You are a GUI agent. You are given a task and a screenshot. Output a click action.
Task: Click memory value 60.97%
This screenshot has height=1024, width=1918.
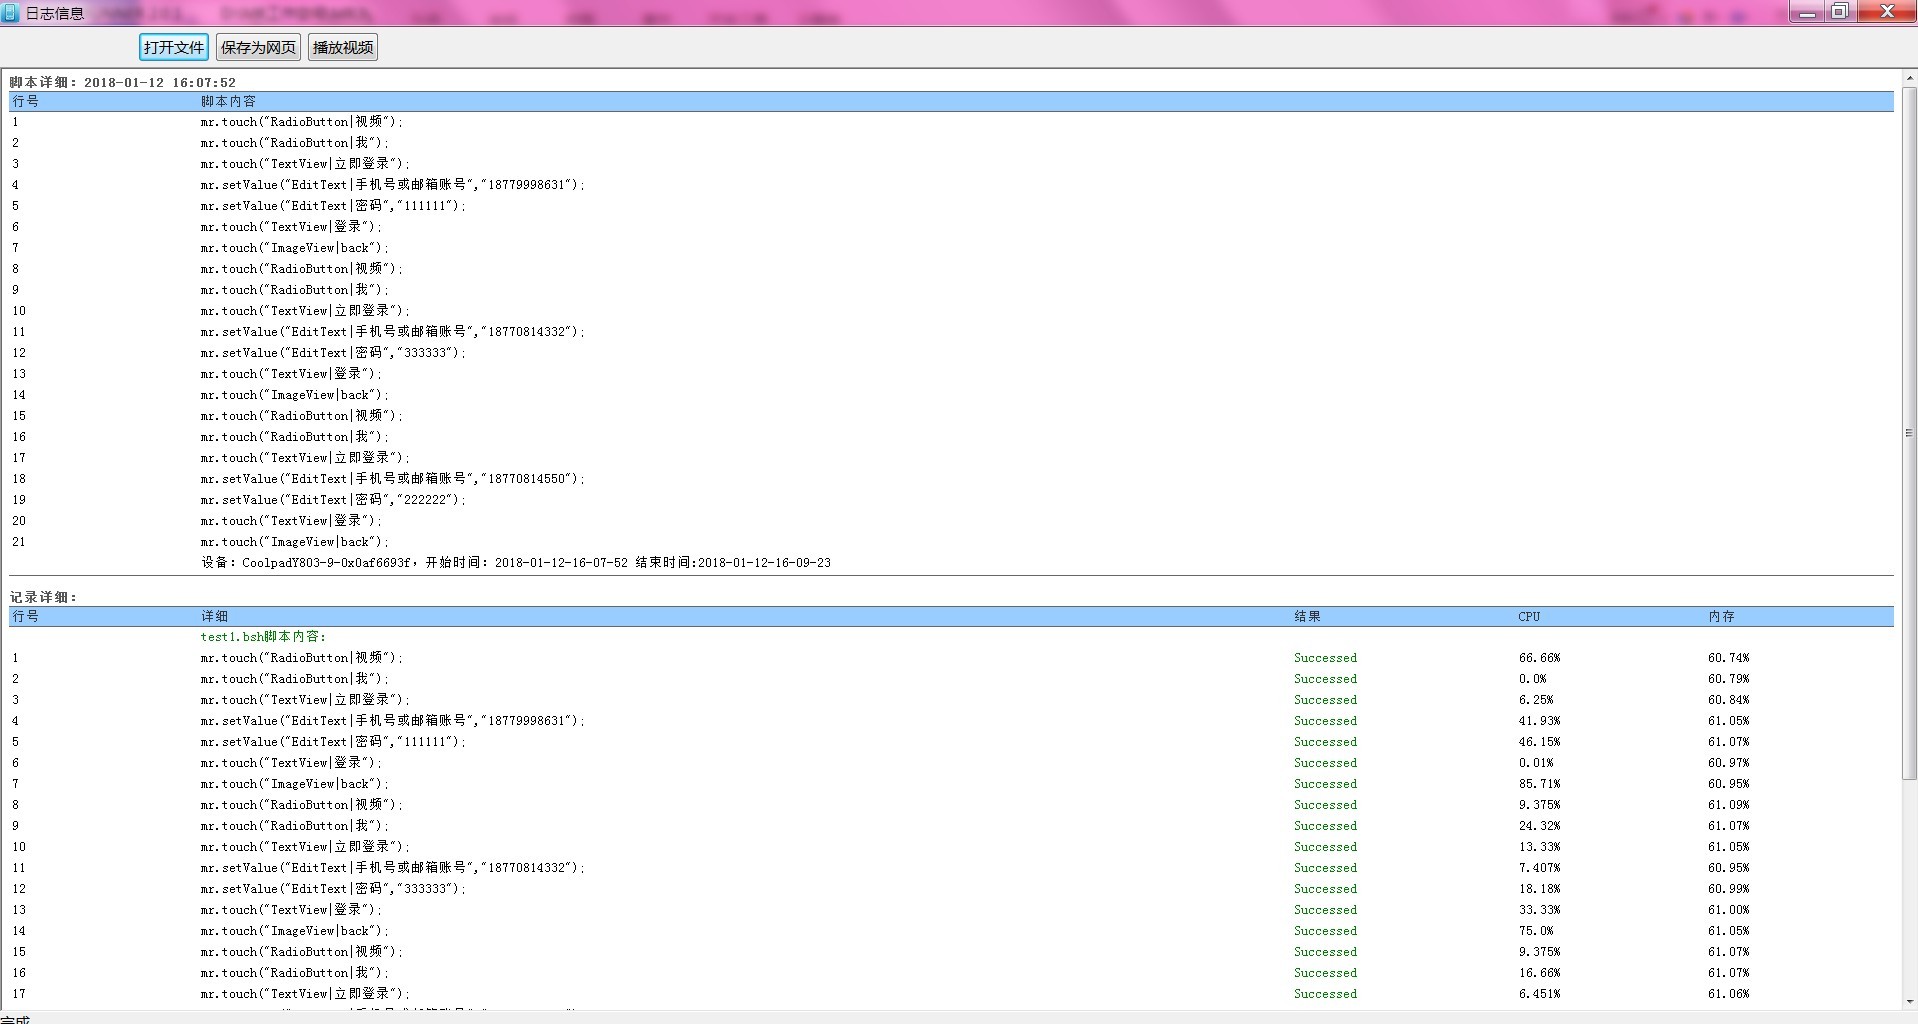coord(1729,763)
